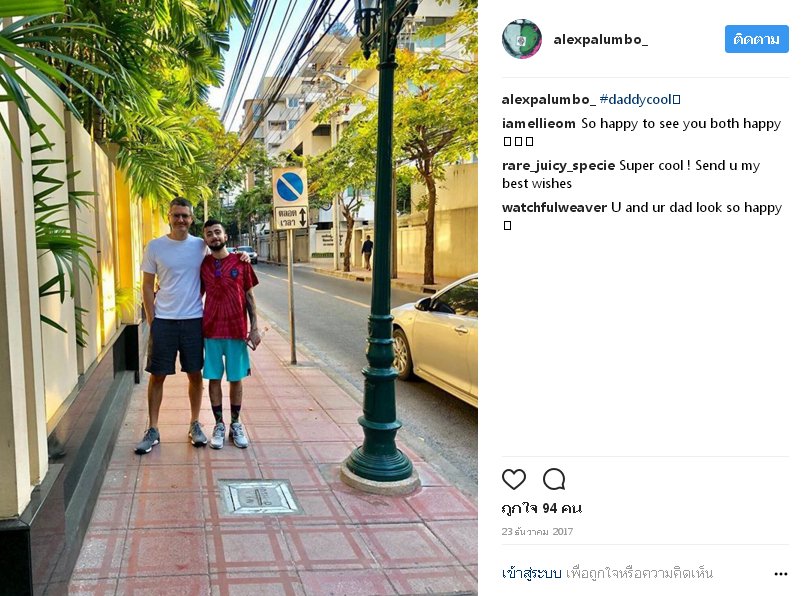Open the 23 December 2017 post date
The height and width of the screenshot is (596, 812).
pyautogui.click(x=537, y=531)
